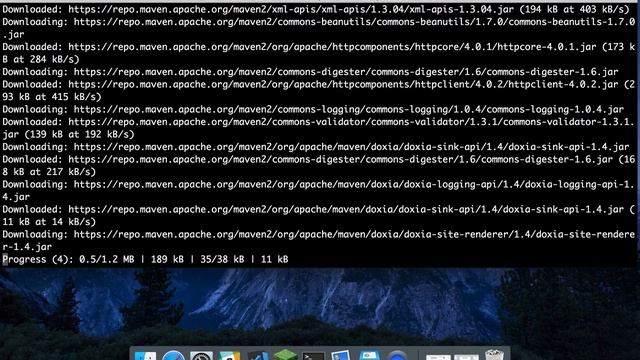Click the commons-logging-1.0.4.jar downloading URL
Viewport: 640px width, 360px height.
pyautogui.click(x=349, y=109)
